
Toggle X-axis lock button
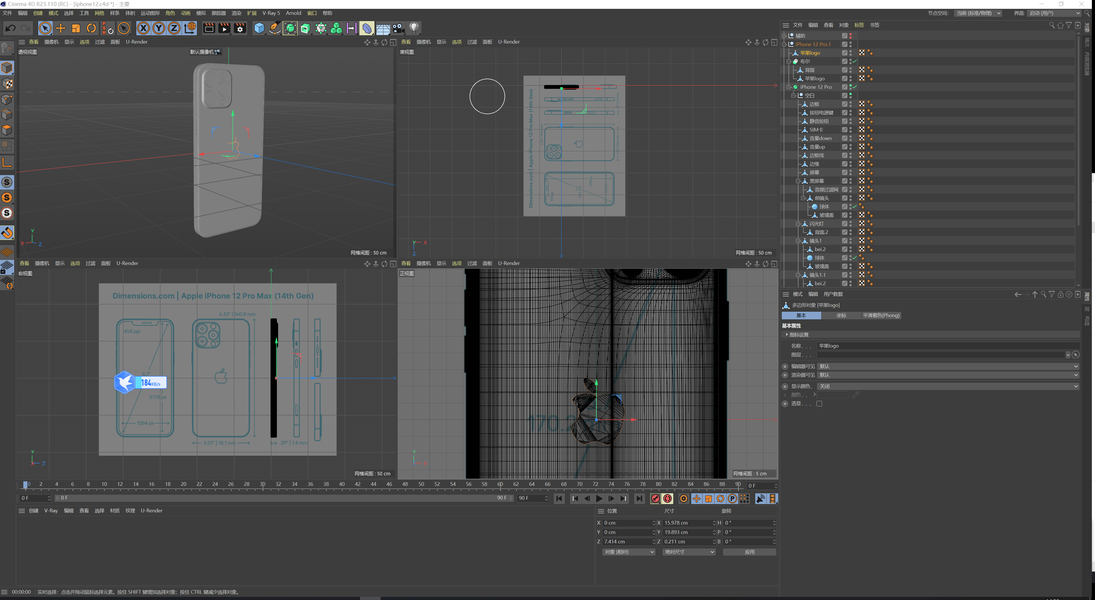pyautogui.click(x=144, y=28)
